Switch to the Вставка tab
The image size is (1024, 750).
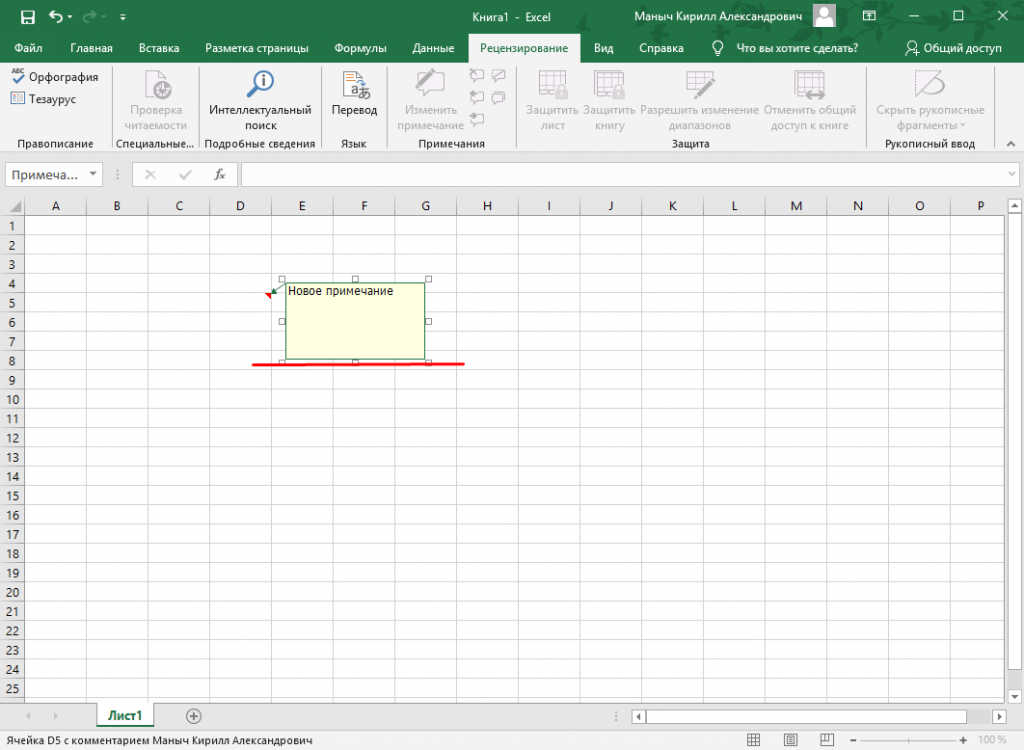159,48
